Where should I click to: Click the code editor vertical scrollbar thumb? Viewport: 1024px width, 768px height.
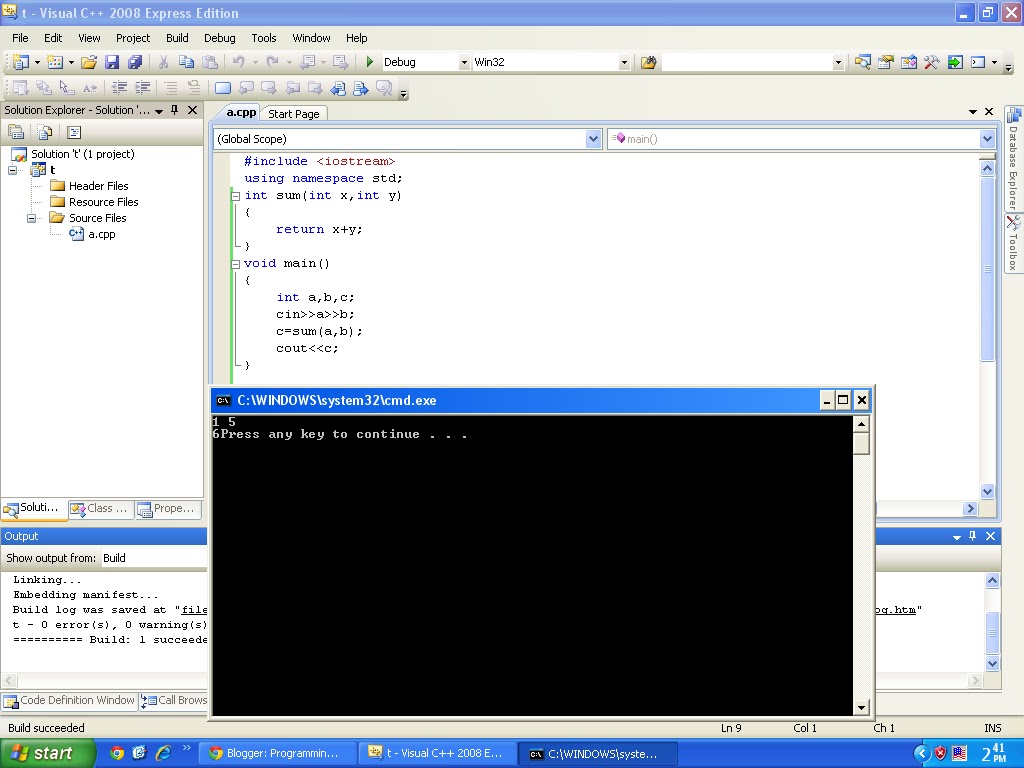tap(987, 268)
